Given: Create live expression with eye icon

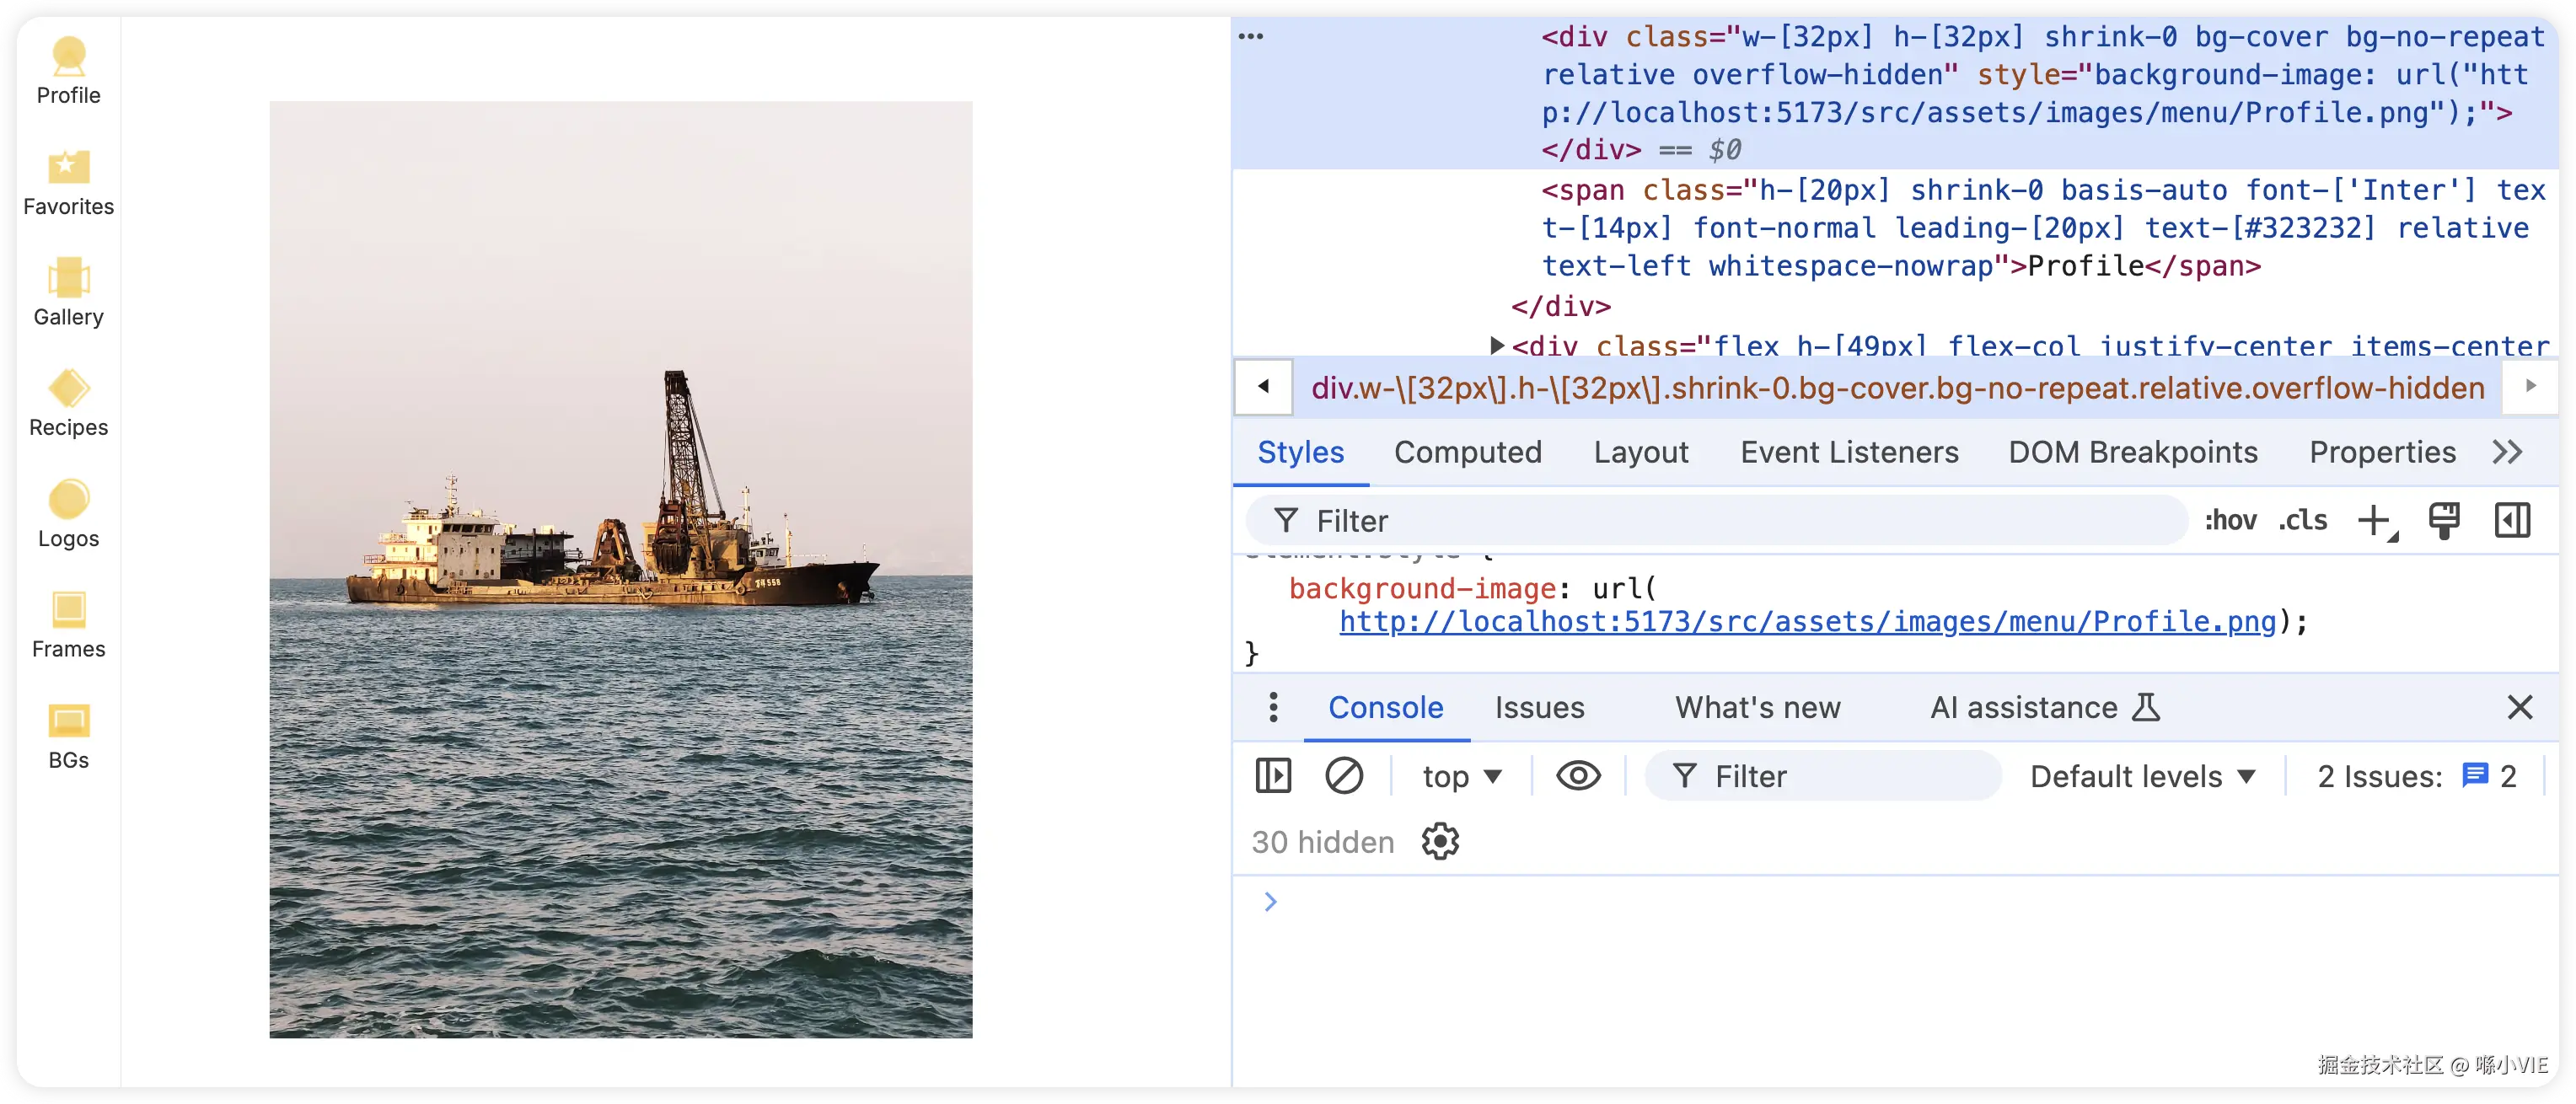Looking at the screenshot, I should coord(1578,776).
